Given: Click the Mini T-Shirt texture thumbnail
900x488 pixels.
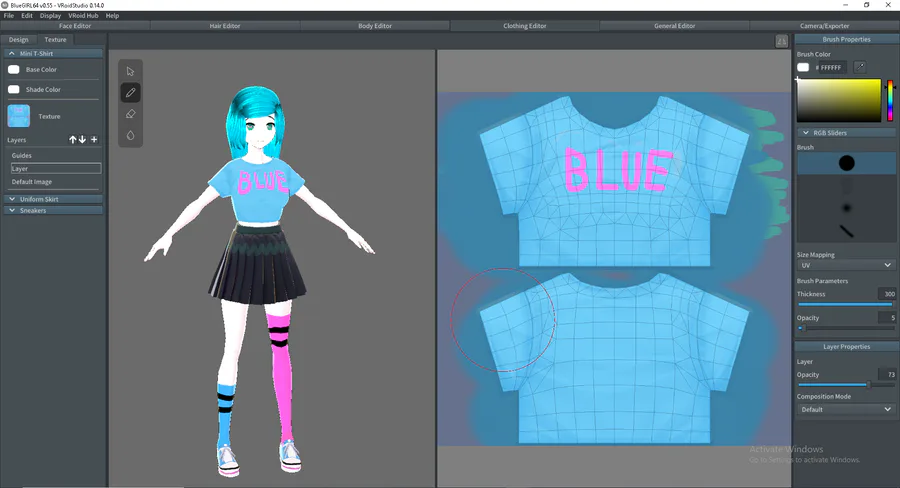Looking at the screenshot, I should click(x=18, y=116).
